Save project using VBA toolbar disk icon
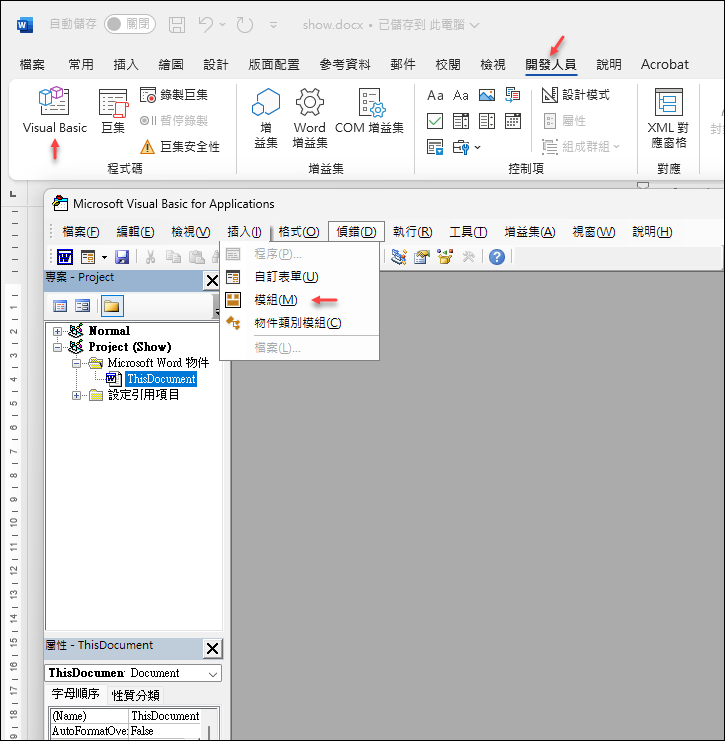725x741 pixels. (122, 258)
